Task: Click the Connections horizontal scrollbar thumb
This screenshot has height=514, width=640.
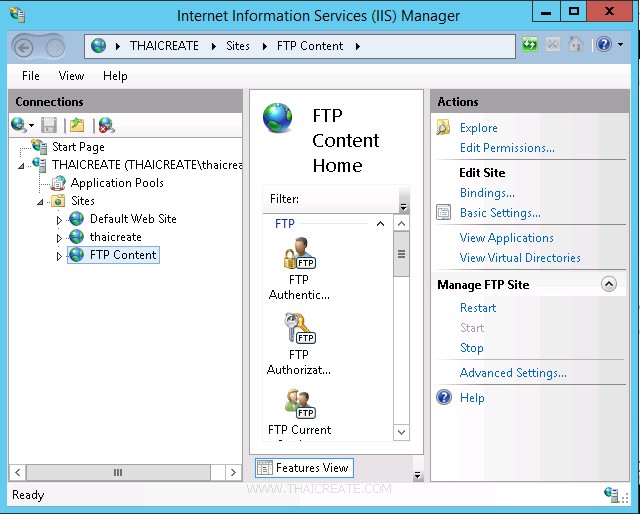Action: [x=118, y=472]
